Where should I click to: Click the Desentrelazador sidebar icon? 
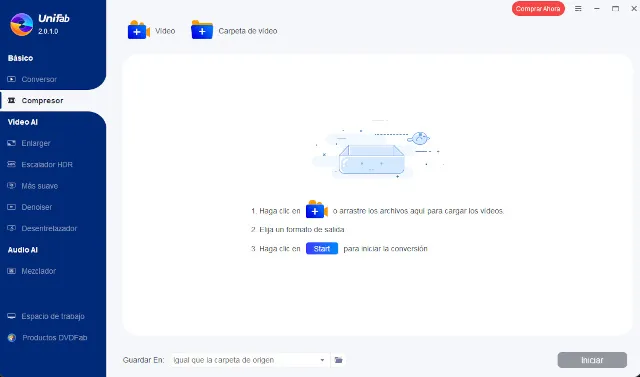(x=11, y=228)
